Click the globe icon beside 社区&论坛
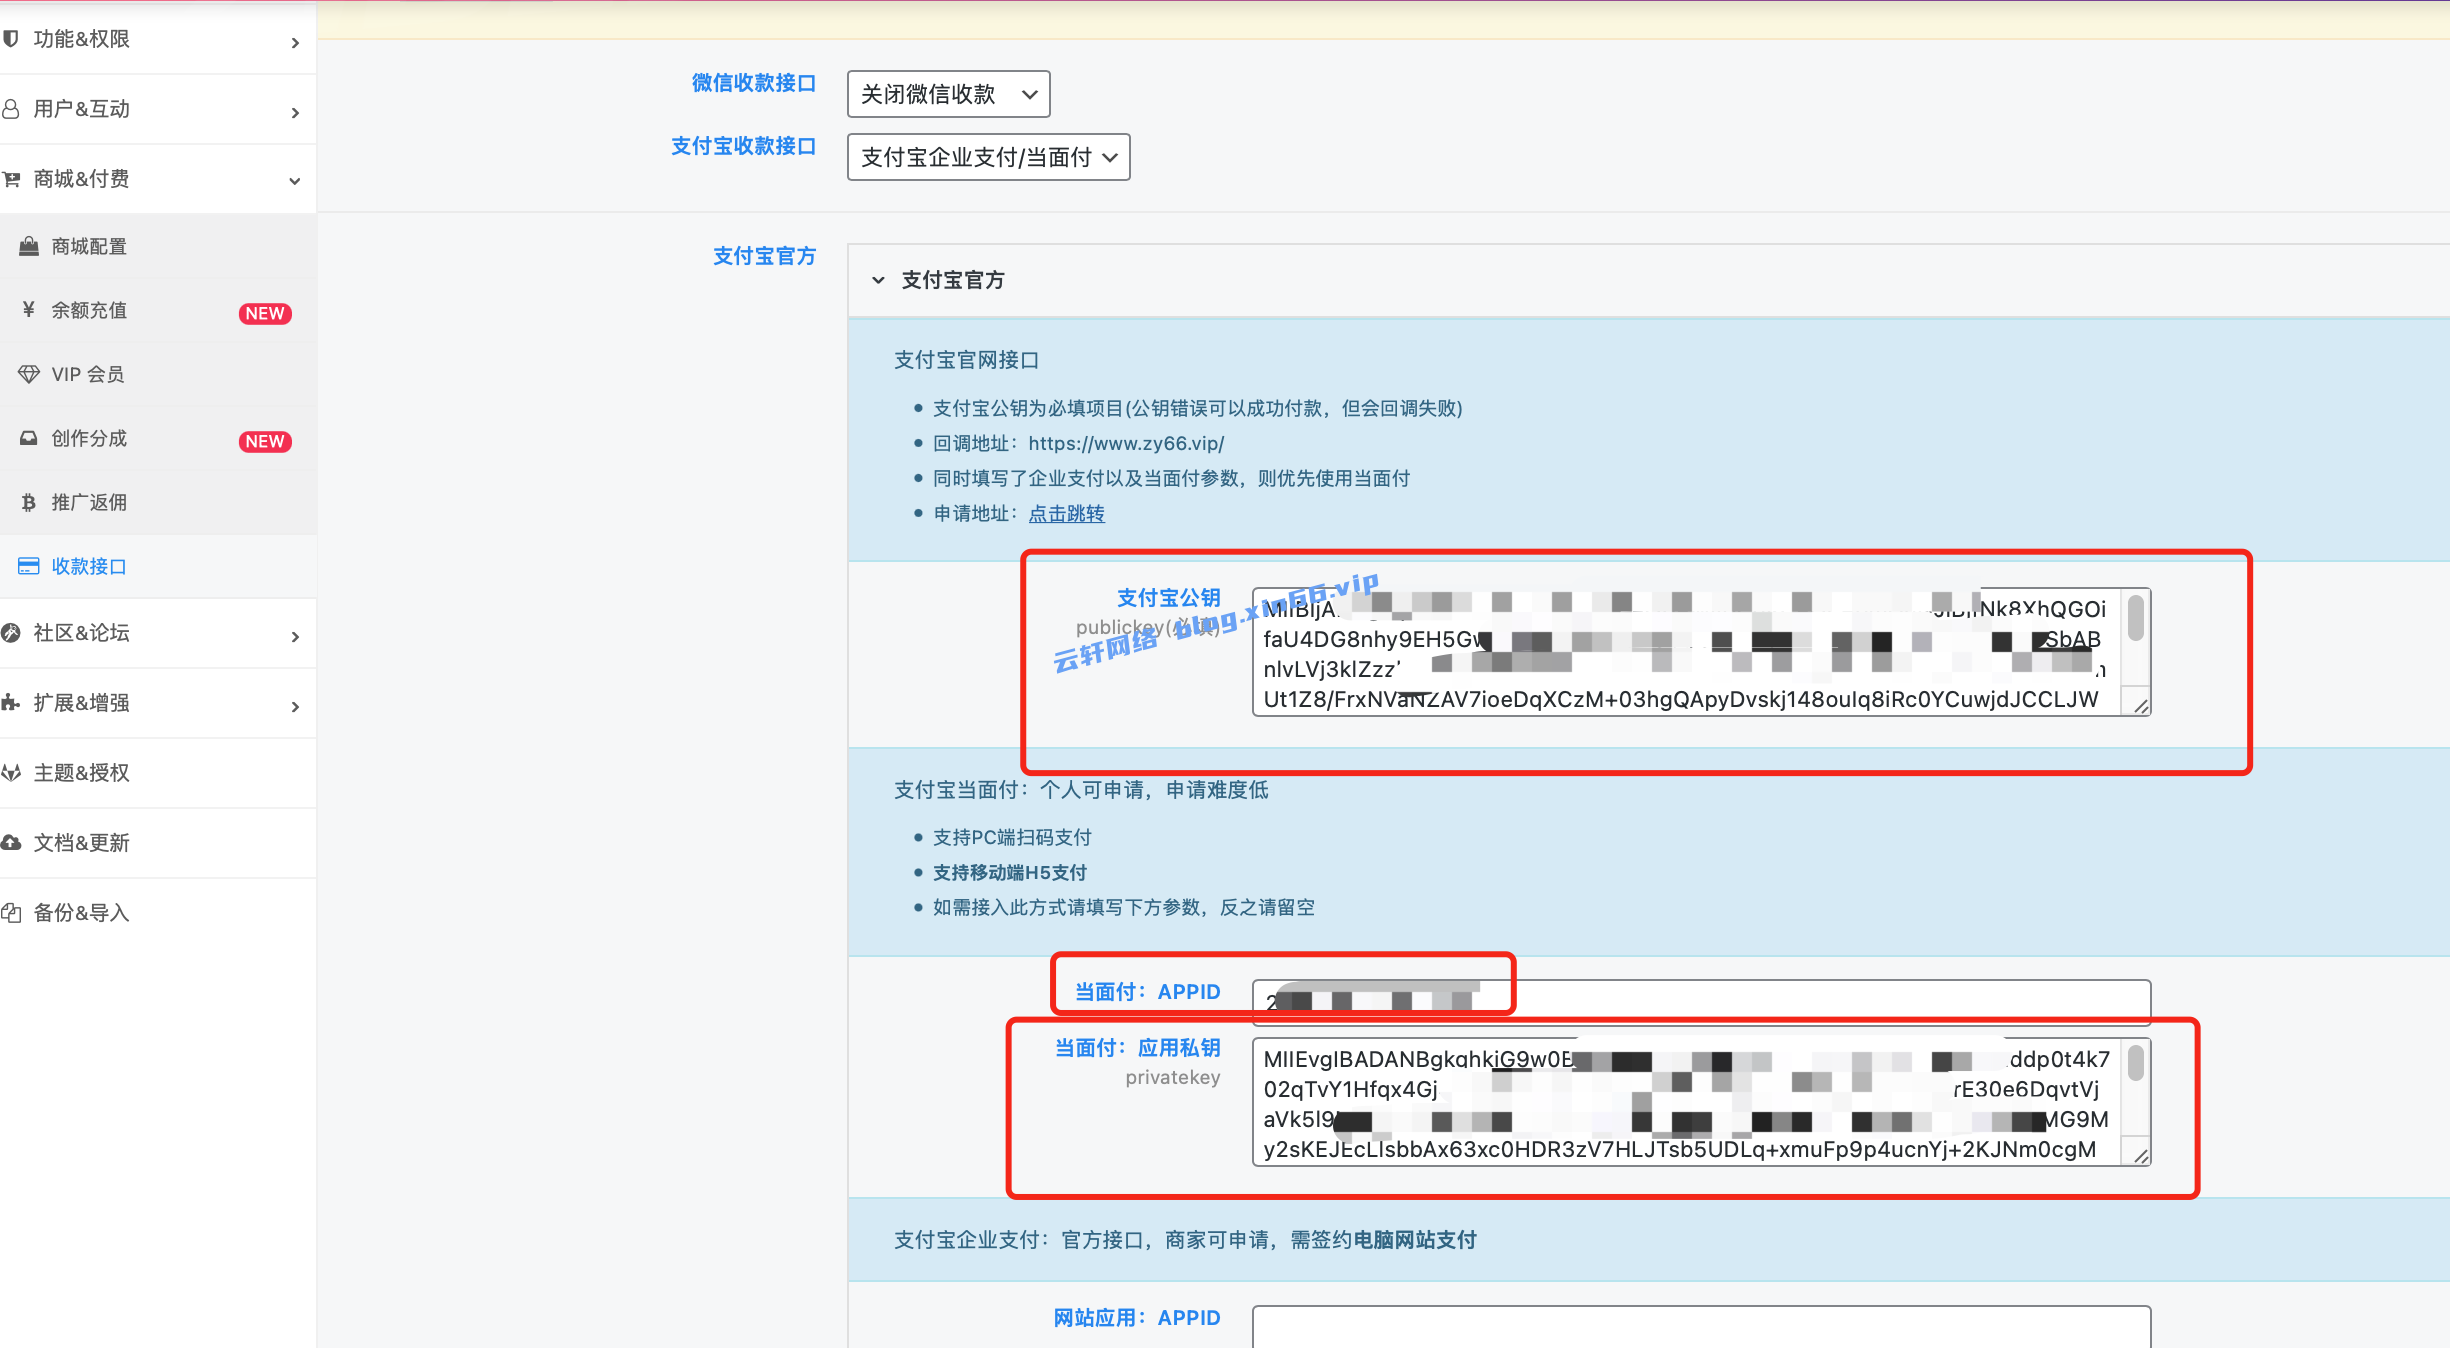 [x=11, y=633]
